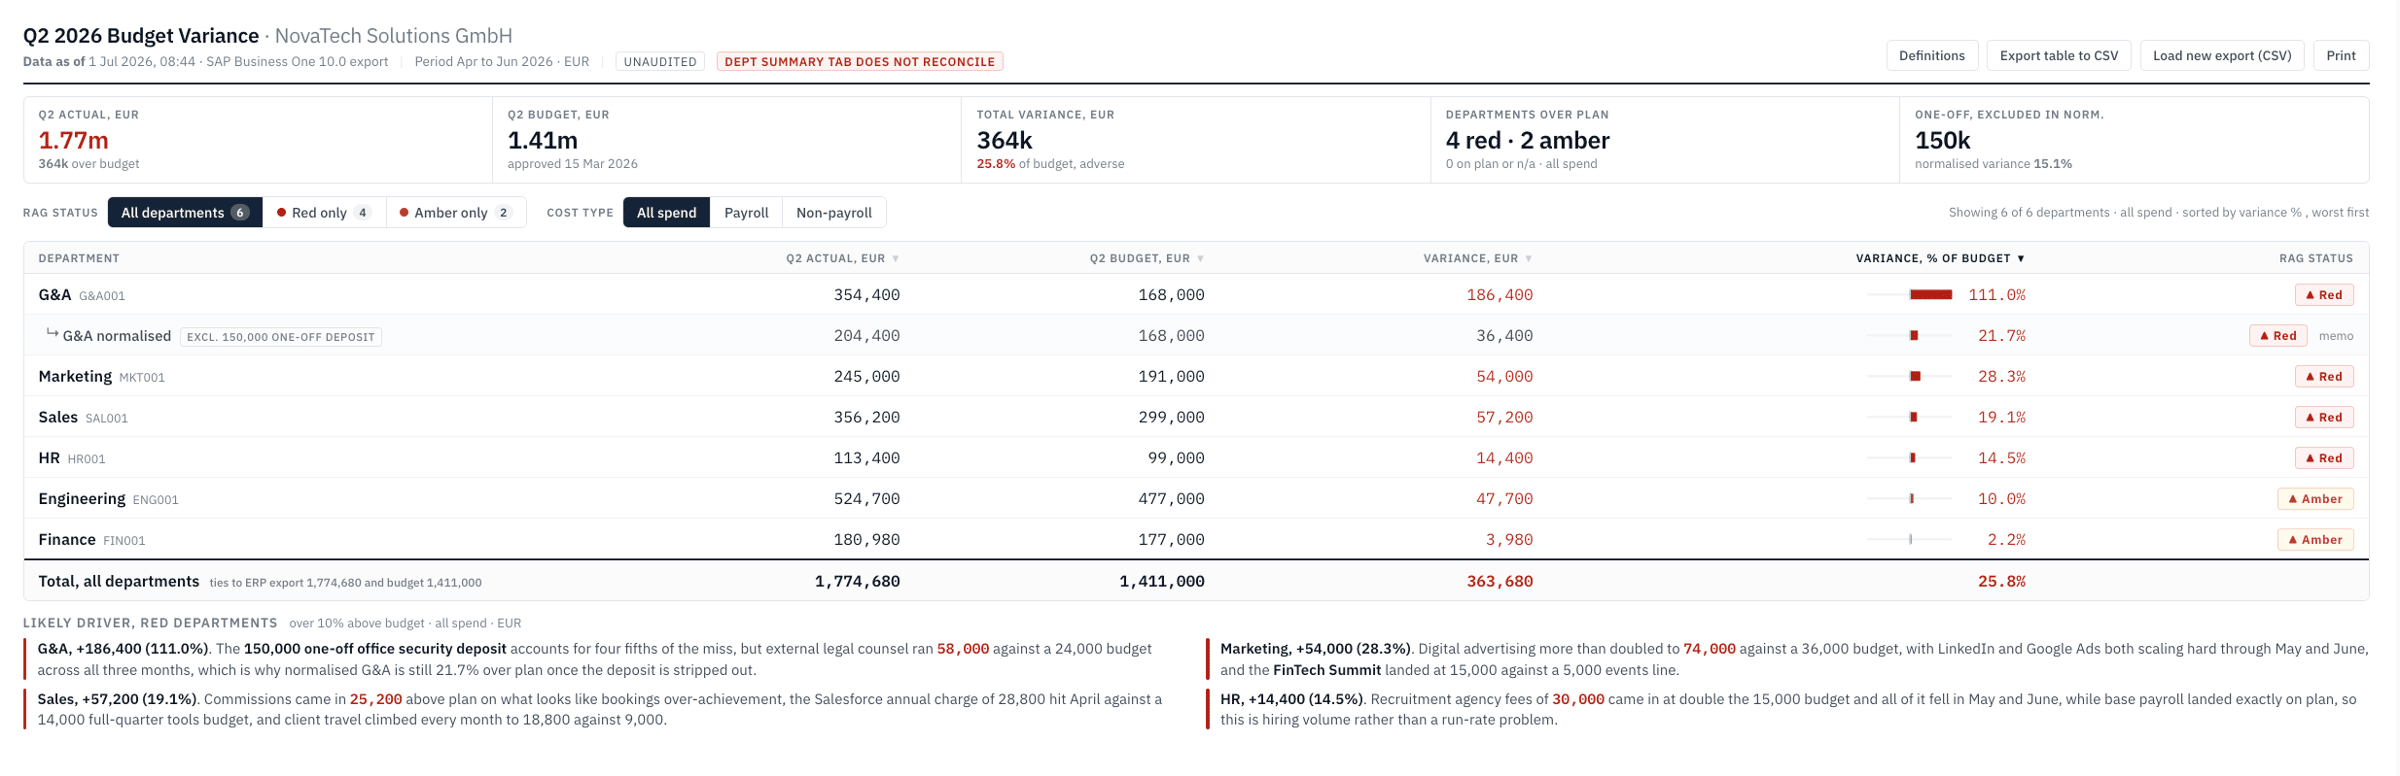Click the Red status badge for Marketing
Viewport: 2400px width, 776px height.
(2323, 377)
